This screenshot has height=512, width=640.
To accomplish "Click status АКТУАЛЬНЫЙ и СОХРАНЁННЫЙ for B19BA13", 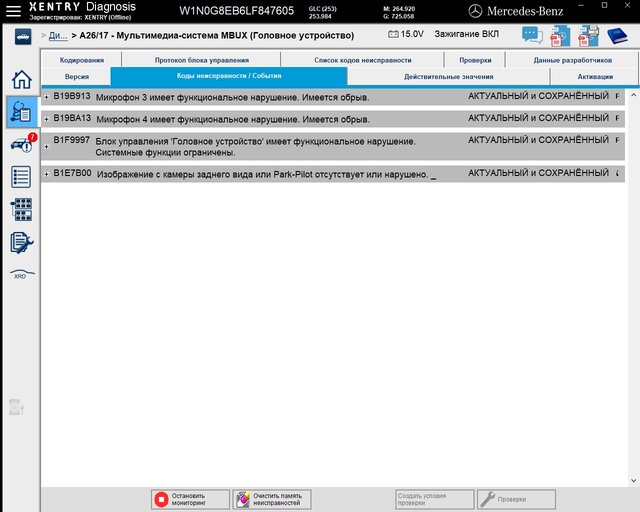I will click(x=538, y=118).
